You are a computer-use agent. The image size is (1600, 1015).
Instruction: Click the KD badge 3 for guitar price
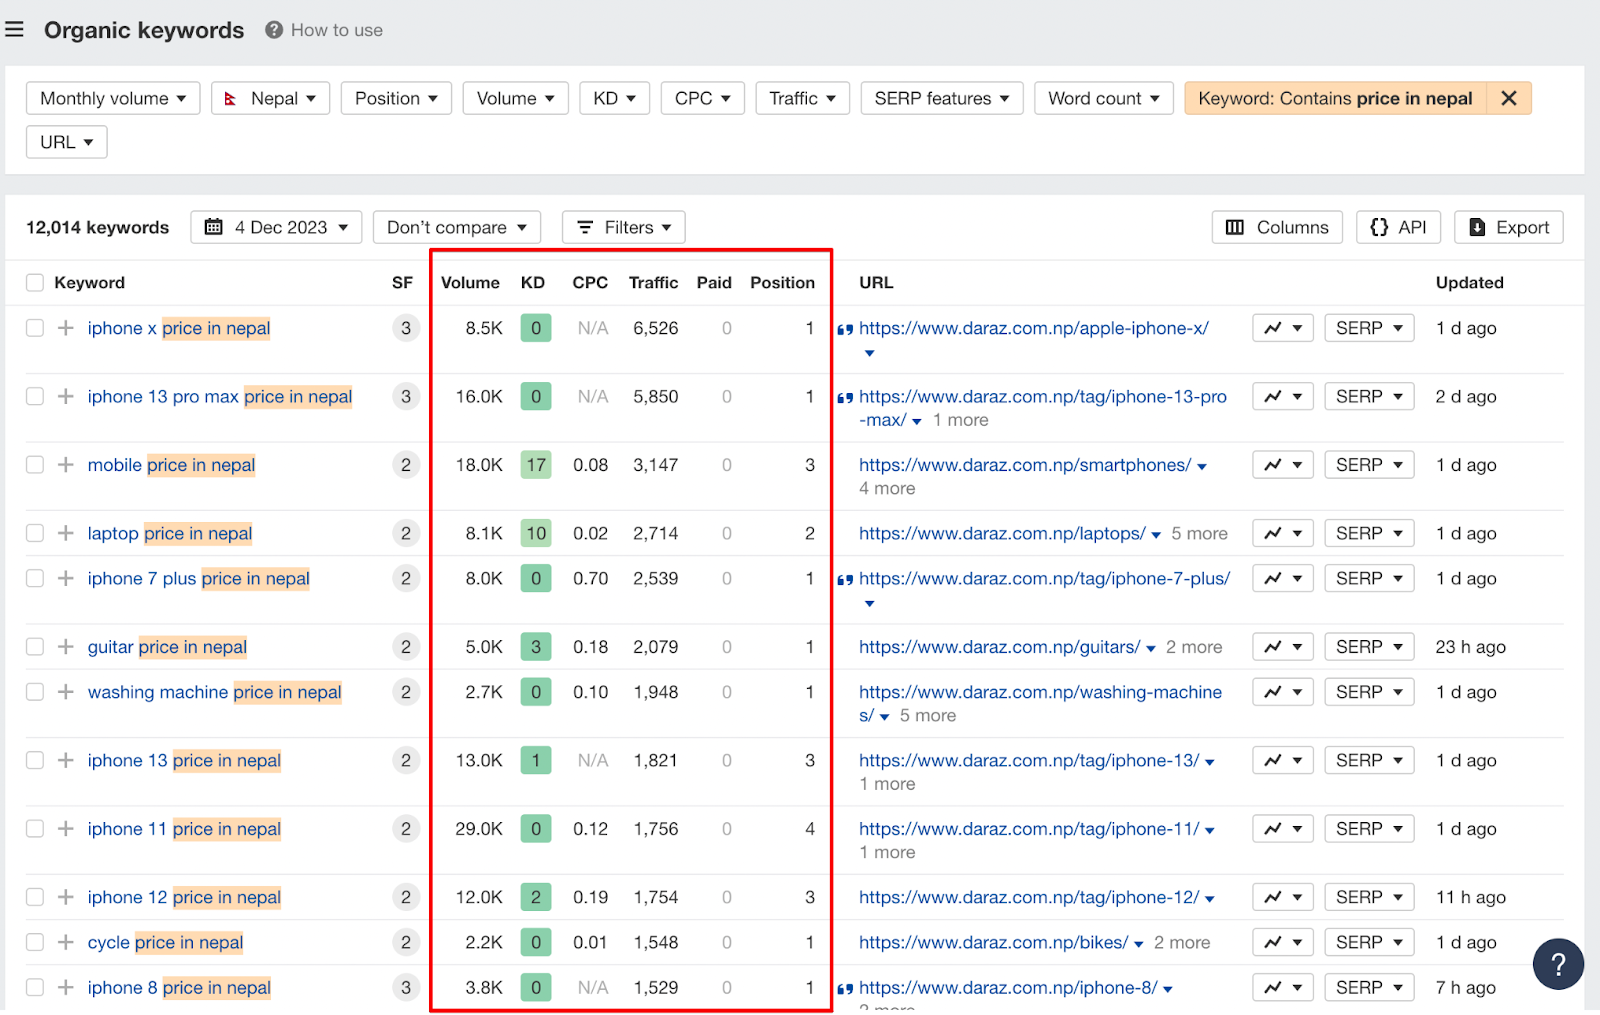tap(536, 647)
